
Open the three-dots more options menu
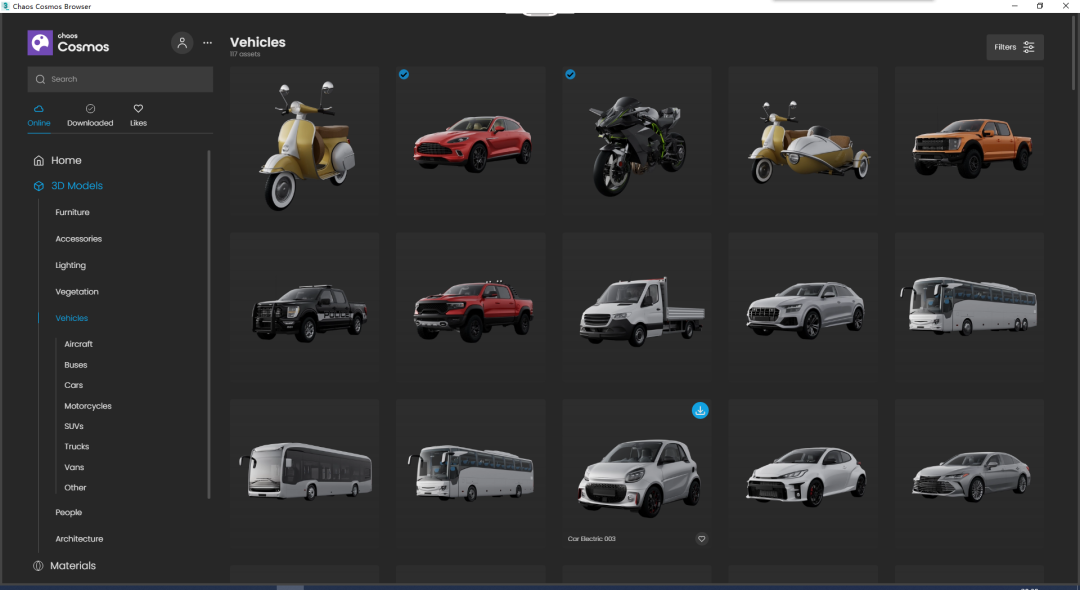click(x=207, y=43)
